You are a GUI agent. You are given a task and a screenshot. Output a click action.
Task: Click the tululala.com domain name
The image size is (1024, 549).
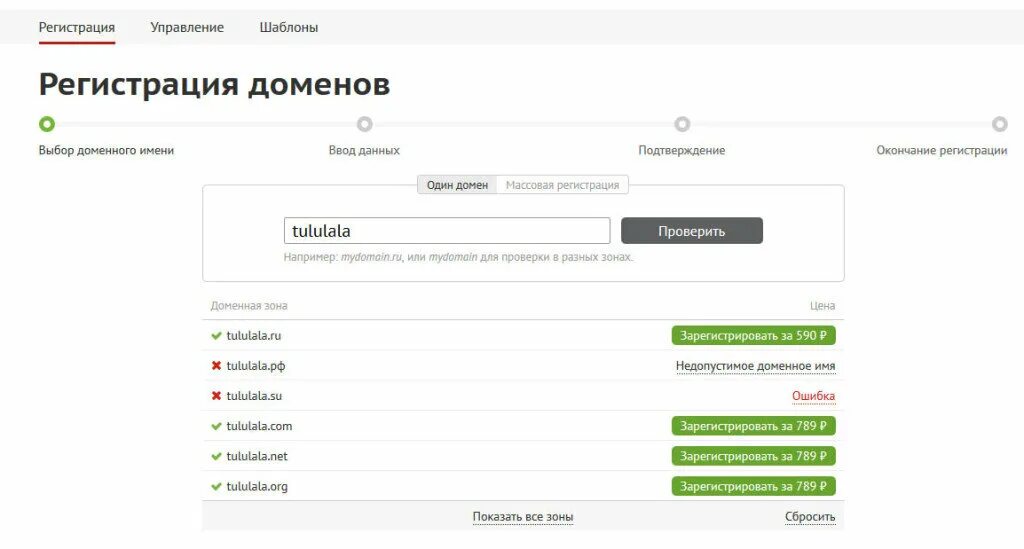pyautogui.click(x=259, y=426)
